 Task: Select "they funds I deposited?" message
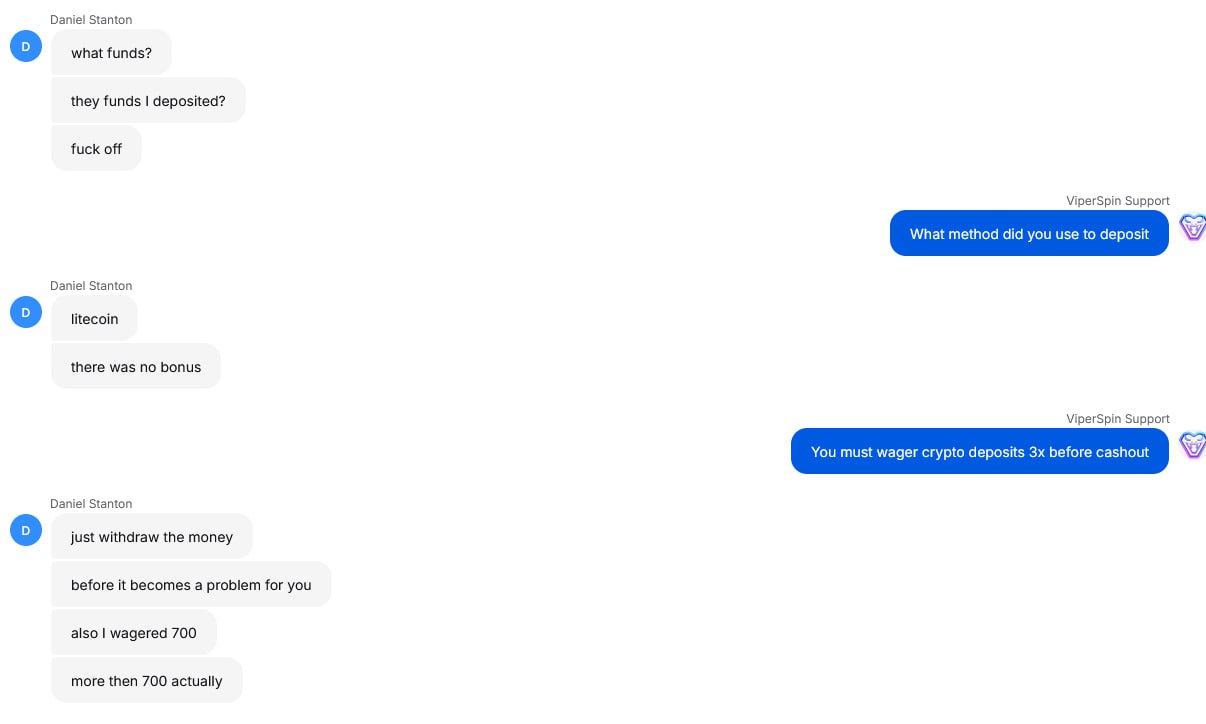tap(148, 101)
